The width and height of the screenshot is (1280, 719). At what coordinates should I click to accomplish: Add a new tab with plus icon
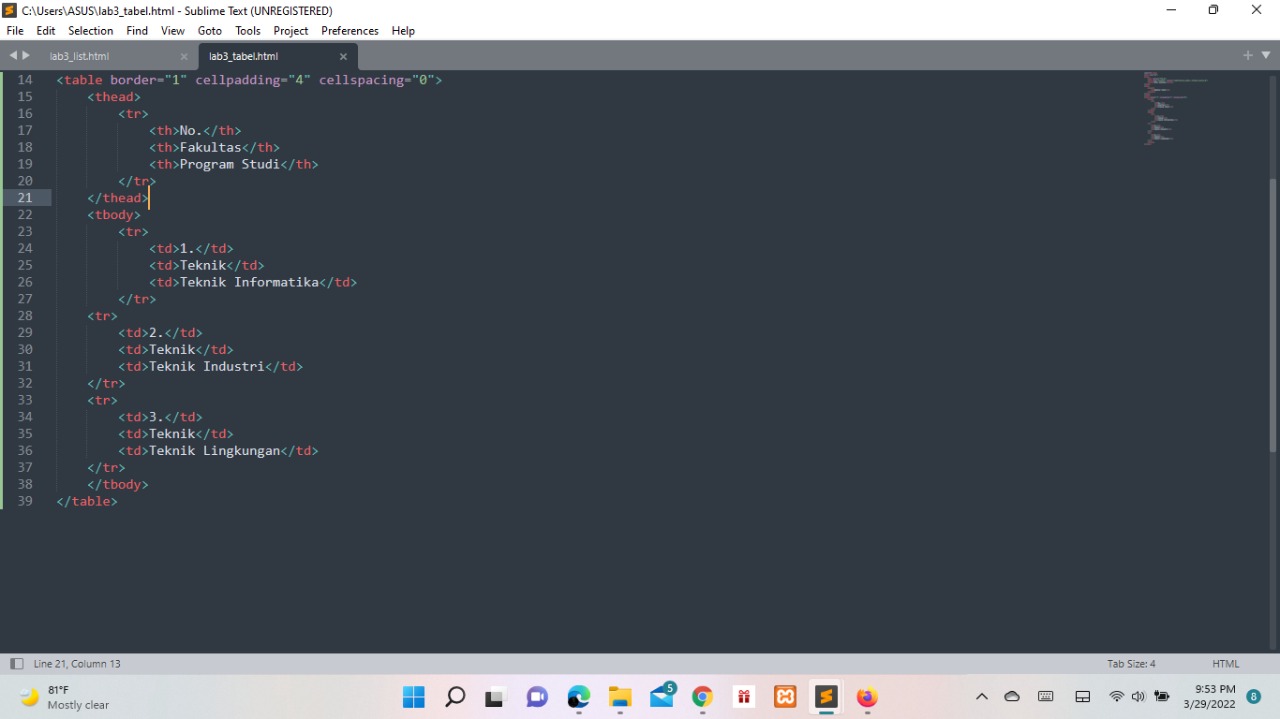(x=1248, y=55)
